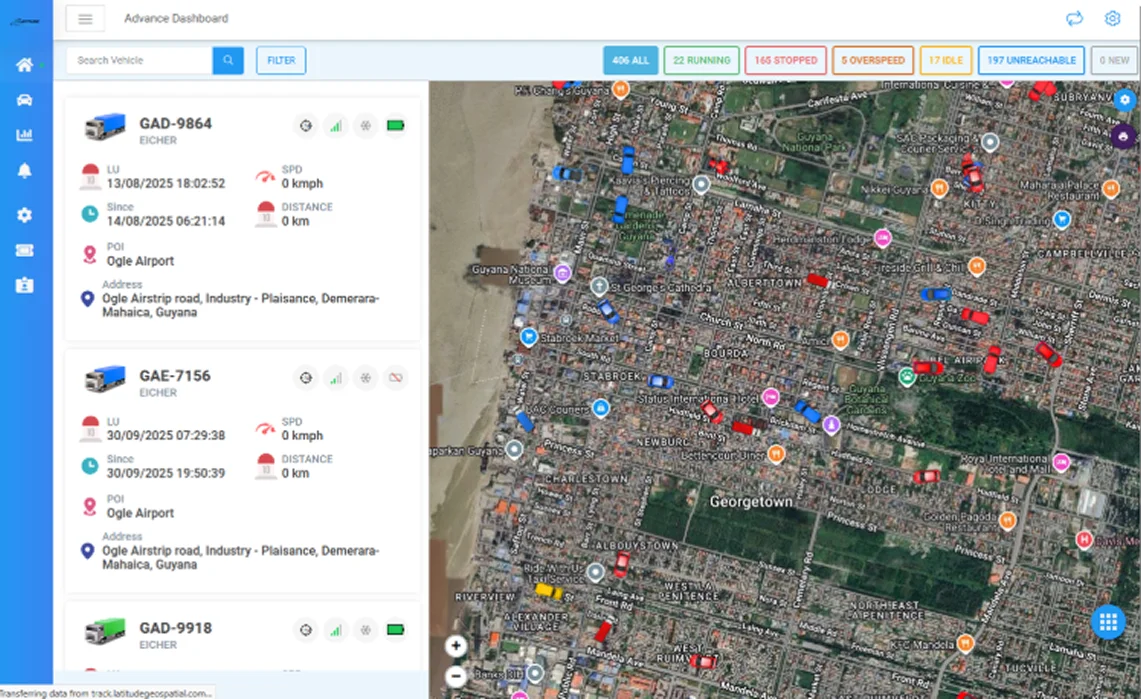
Task: Check GAD-9864 battery status icon
Action: point(396,125)
